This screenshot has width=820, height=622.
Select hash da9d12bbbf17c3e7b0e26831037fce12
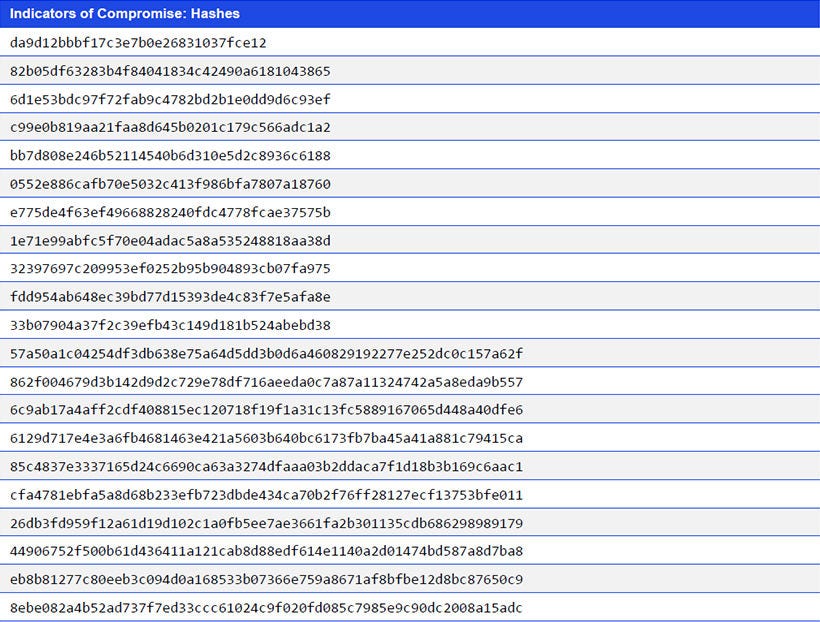[x=138, y=43]
